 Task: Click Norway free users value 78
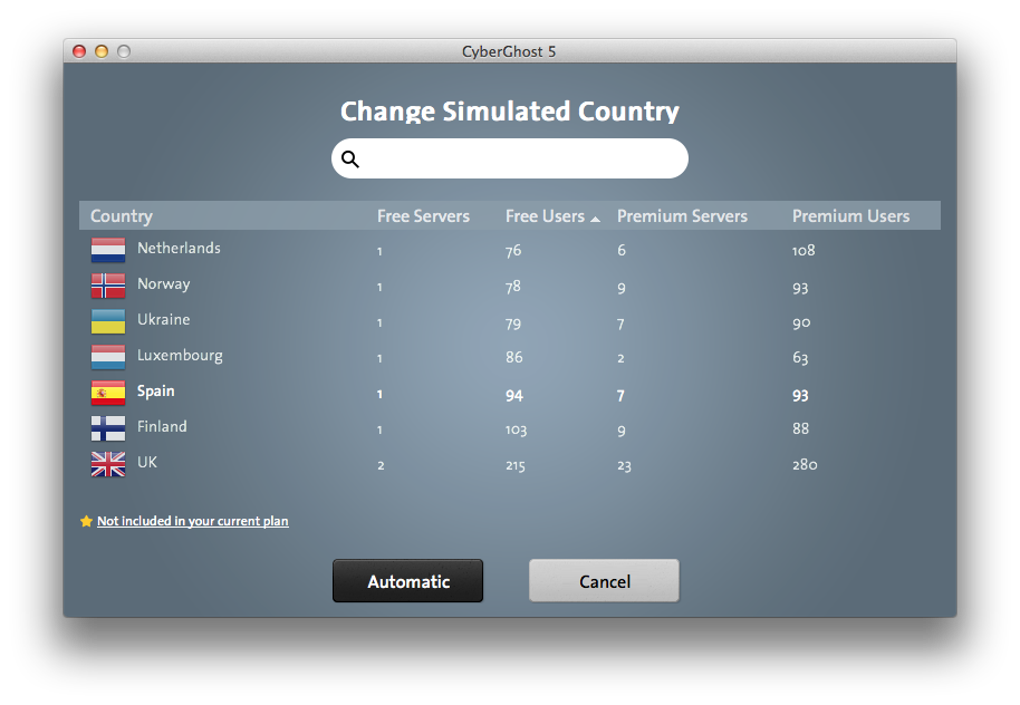point(513,286)
